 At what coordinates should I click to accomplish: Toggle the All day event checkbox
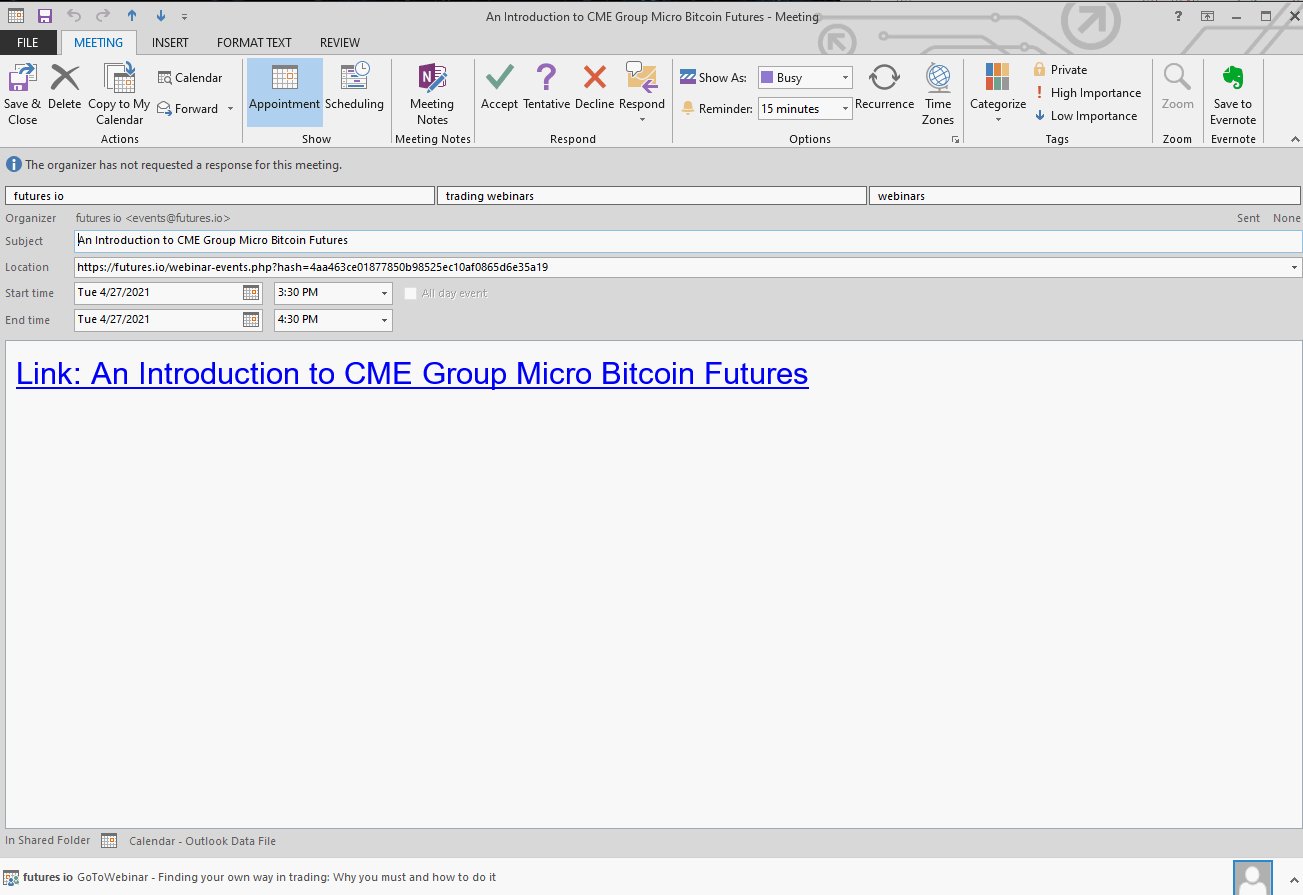click(x=410, y=293)
